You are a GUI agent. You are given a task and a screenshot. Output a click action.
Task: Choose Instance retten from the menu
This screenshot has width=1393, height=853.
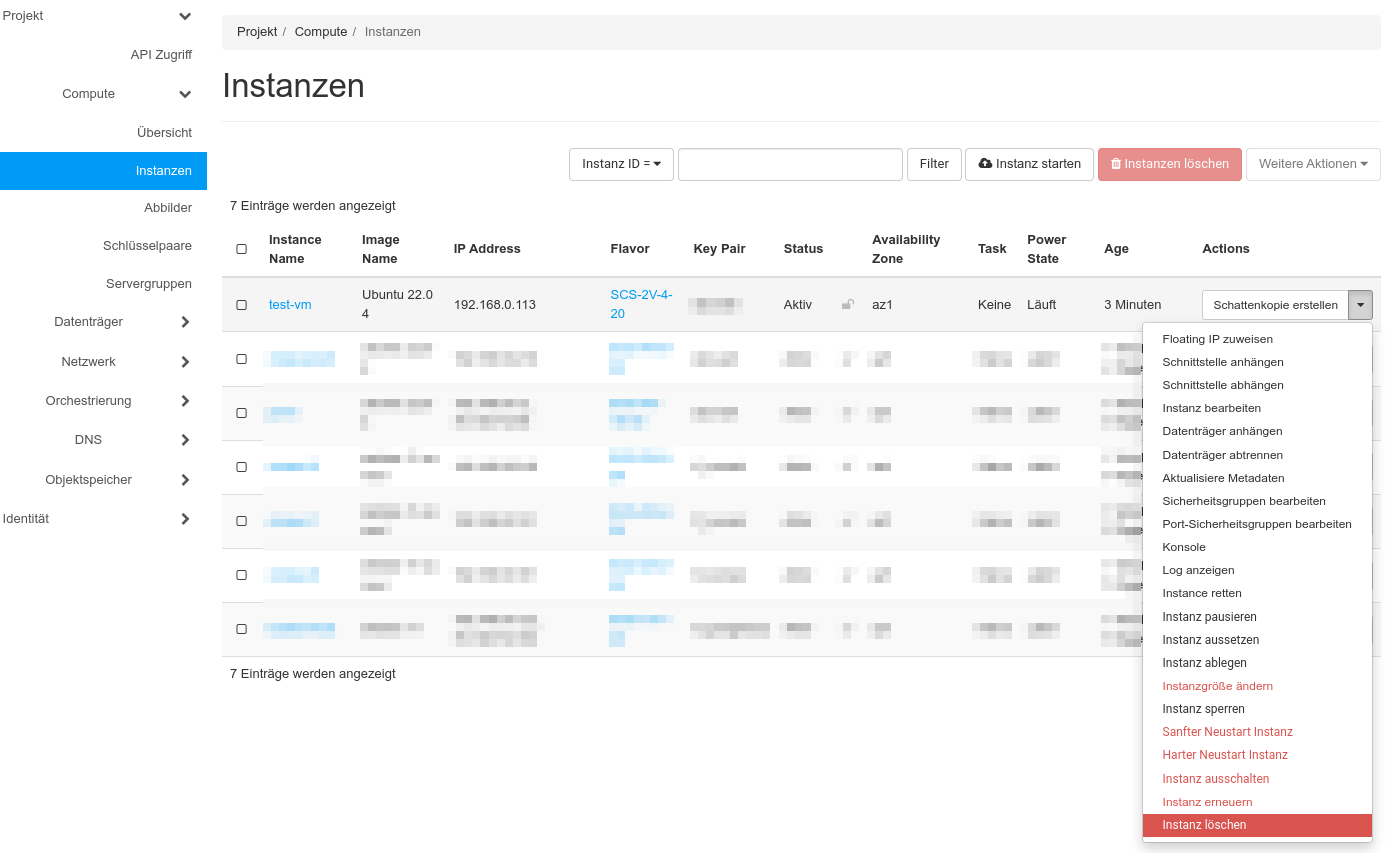[x=1201, y=593]
